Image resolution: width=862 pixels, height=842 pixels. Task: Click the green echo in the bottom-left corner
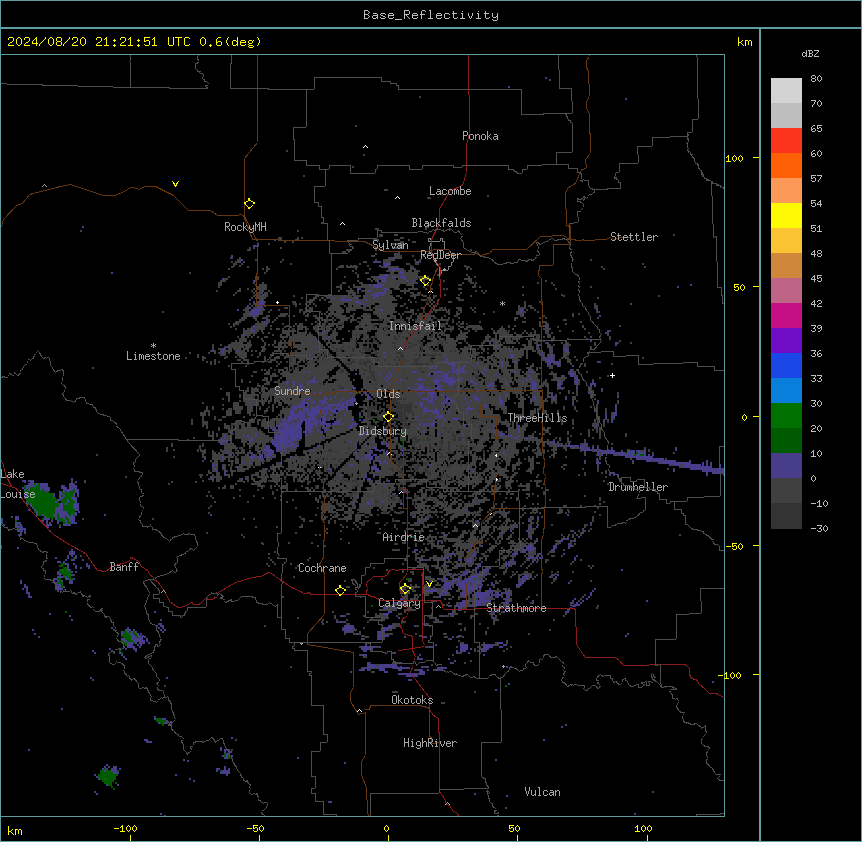coord(107,776)
